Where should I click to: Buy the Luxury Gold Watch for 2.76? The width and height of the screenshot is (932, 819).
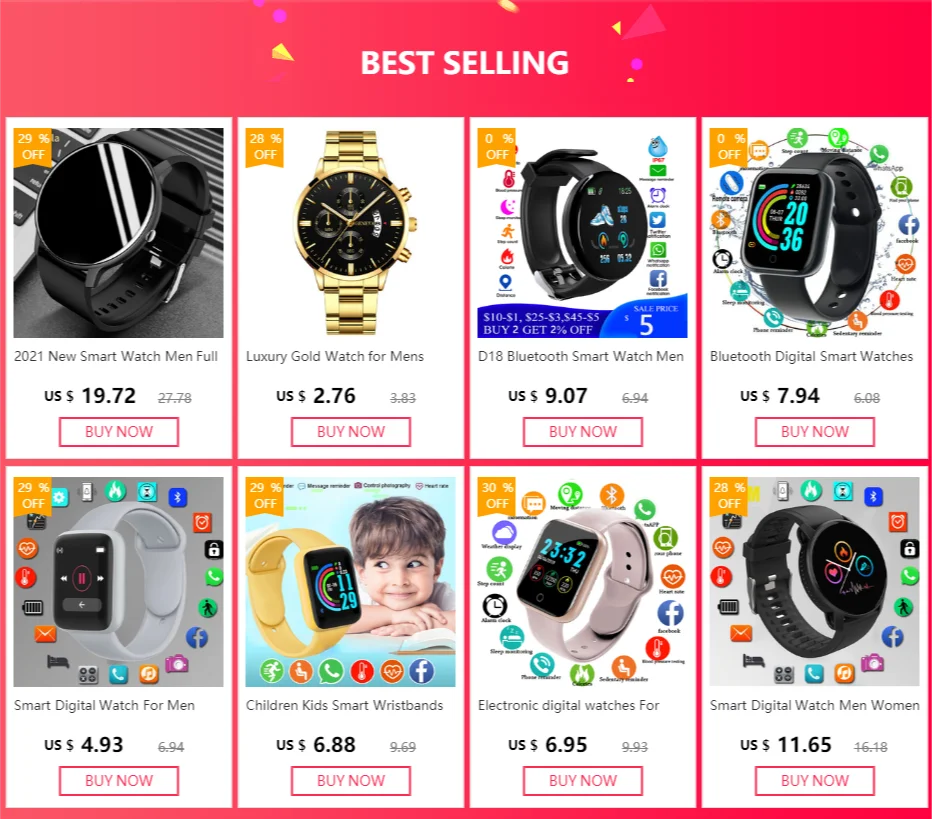point(351,432)
